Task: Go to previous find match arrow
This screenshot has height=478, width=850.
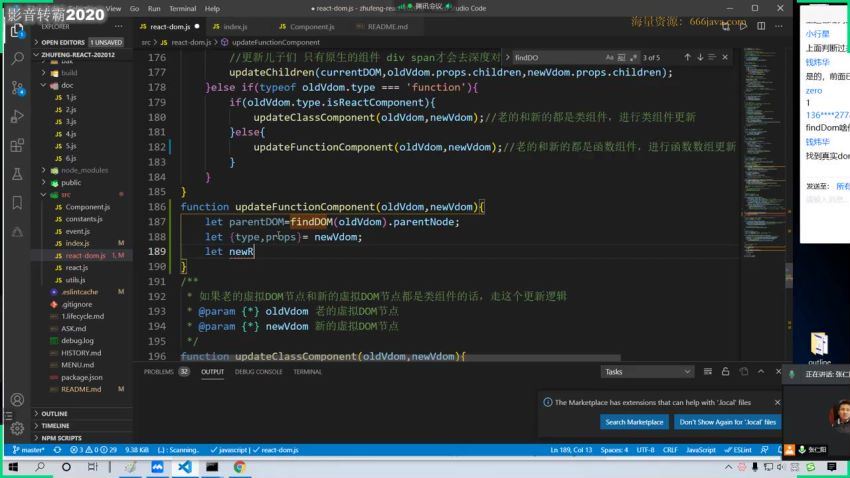Action: 687,57
